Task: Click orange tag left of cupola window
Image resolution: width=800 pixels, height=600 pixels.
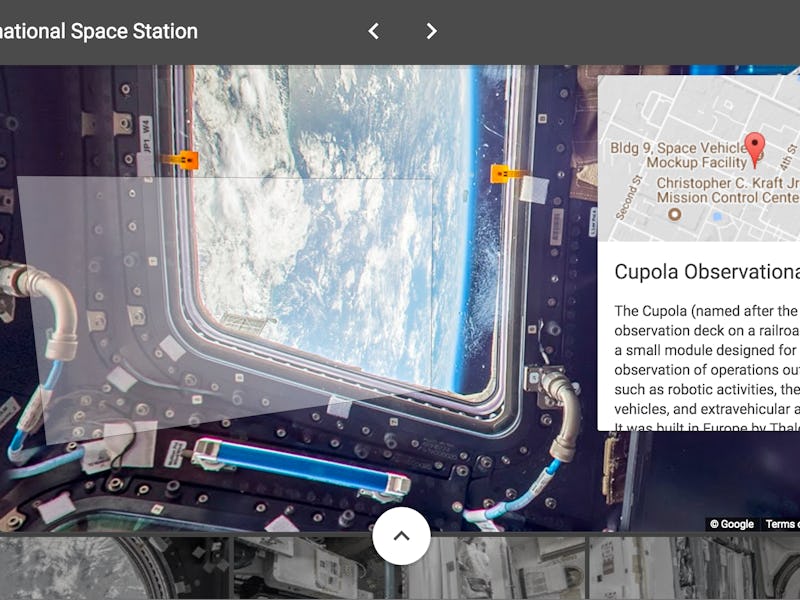Action: pos(185,159)
